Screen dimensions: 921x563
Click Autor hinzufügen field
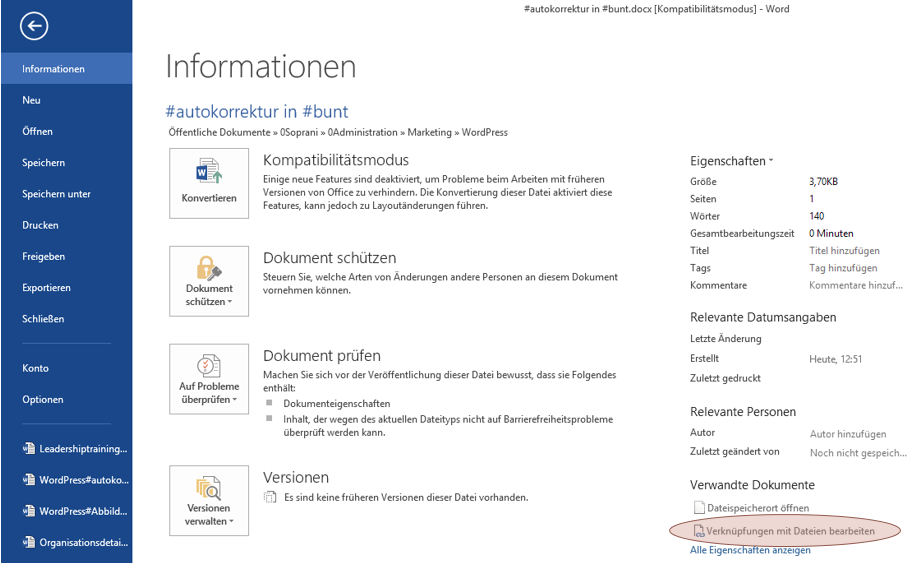848,434
